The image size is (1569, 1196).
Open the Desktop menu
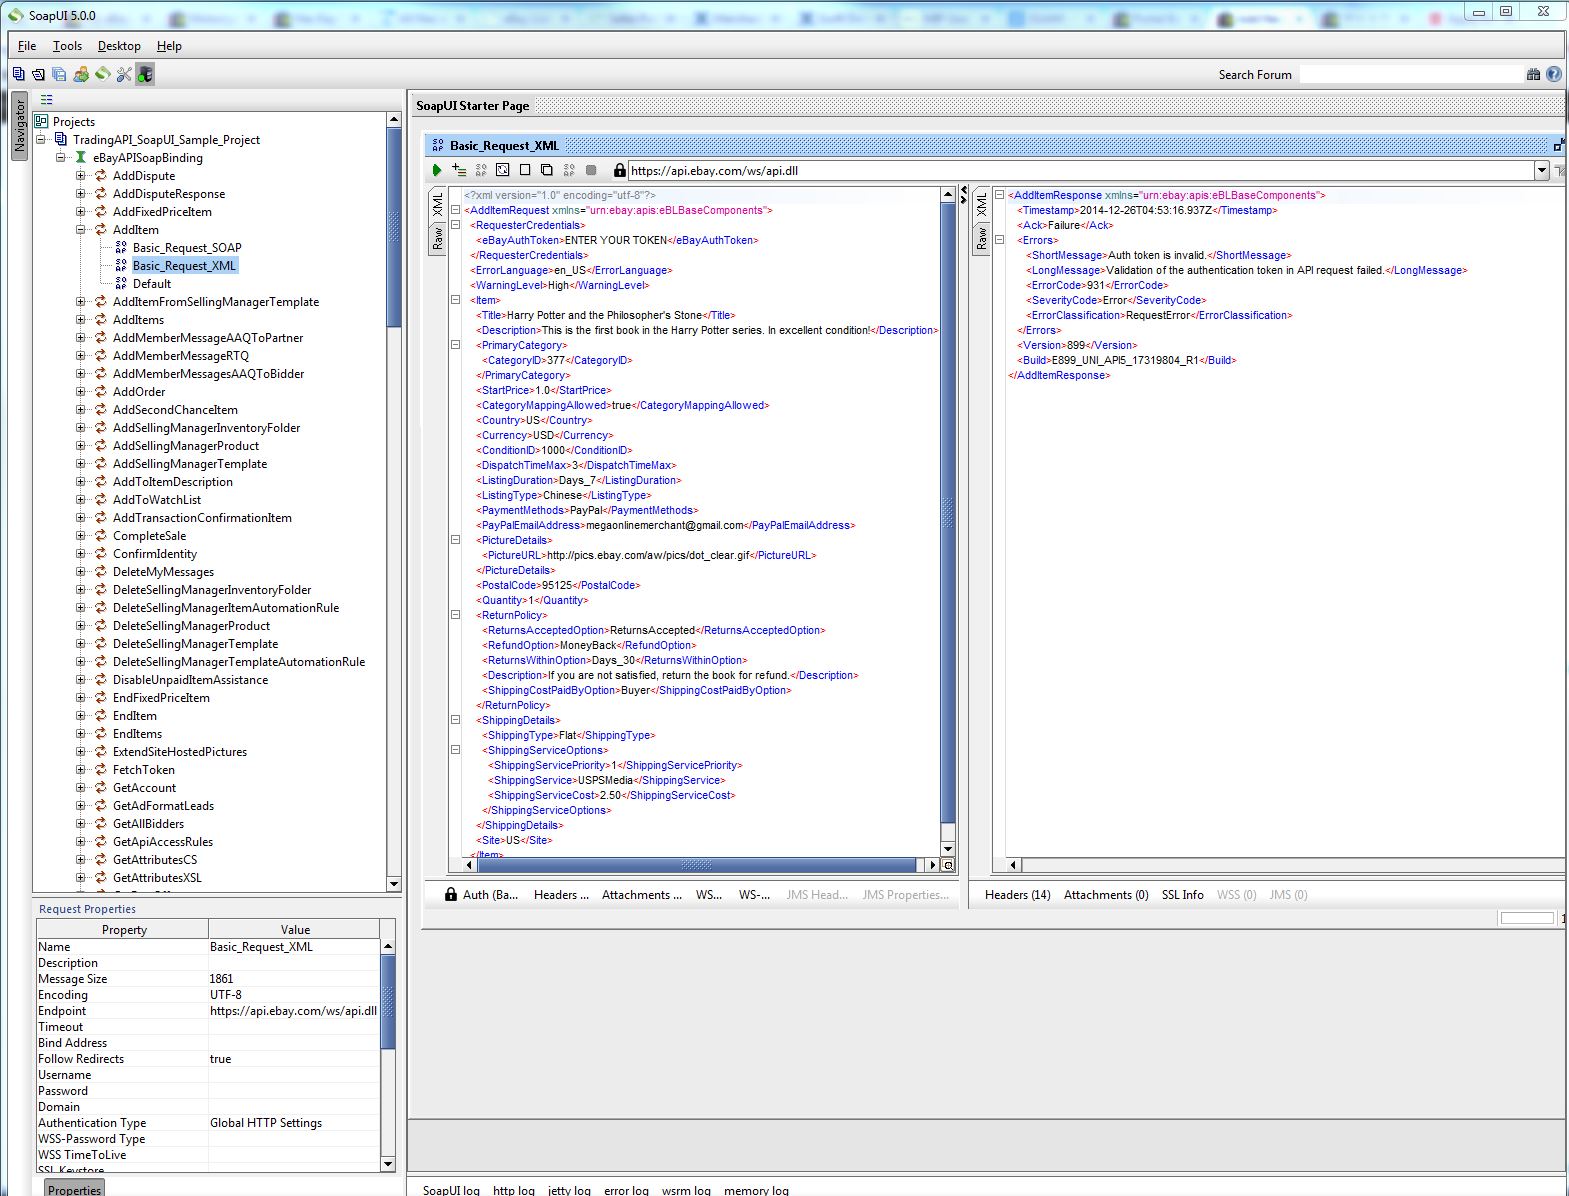(119, 46)
